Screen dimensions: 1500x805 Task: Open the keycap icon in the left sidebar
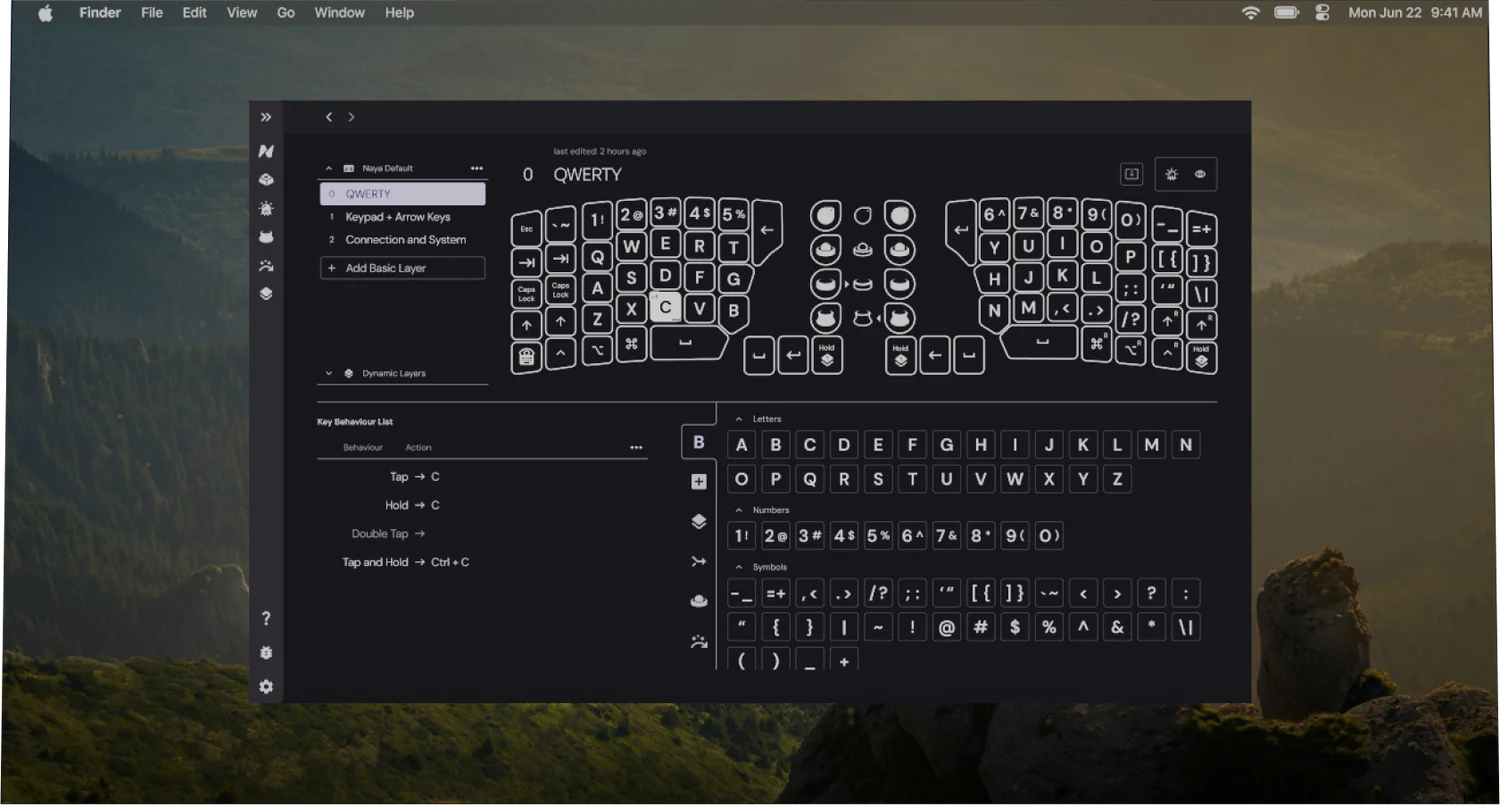point(266,180)
